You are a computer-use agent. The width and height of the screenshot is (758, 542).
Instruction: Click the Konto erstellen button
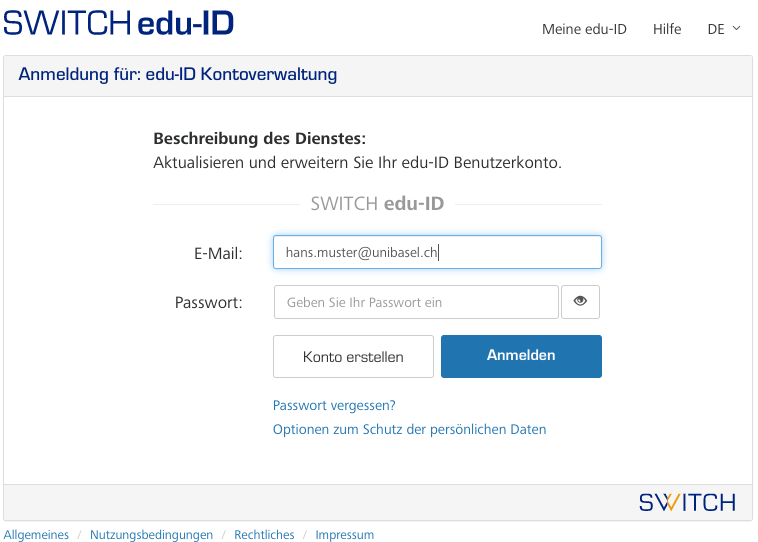(353, 356)
